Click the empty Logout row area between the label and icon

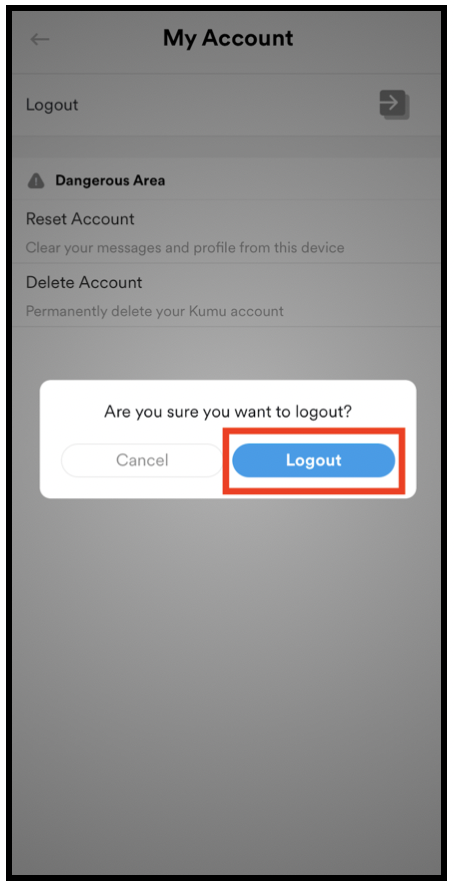click(227, 105)
